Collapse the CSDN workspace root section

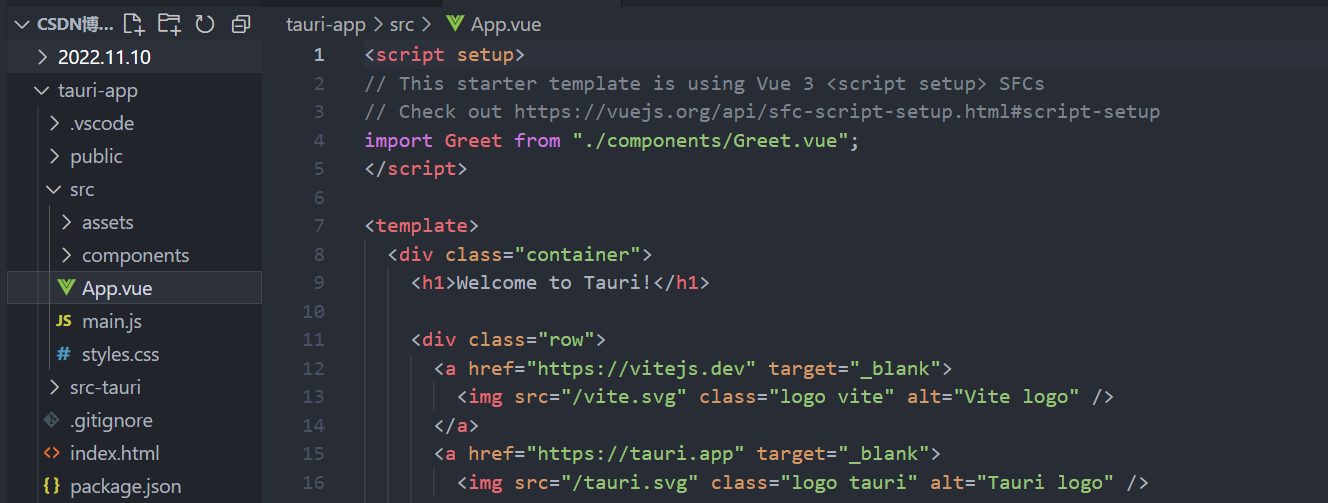point(22,24)
